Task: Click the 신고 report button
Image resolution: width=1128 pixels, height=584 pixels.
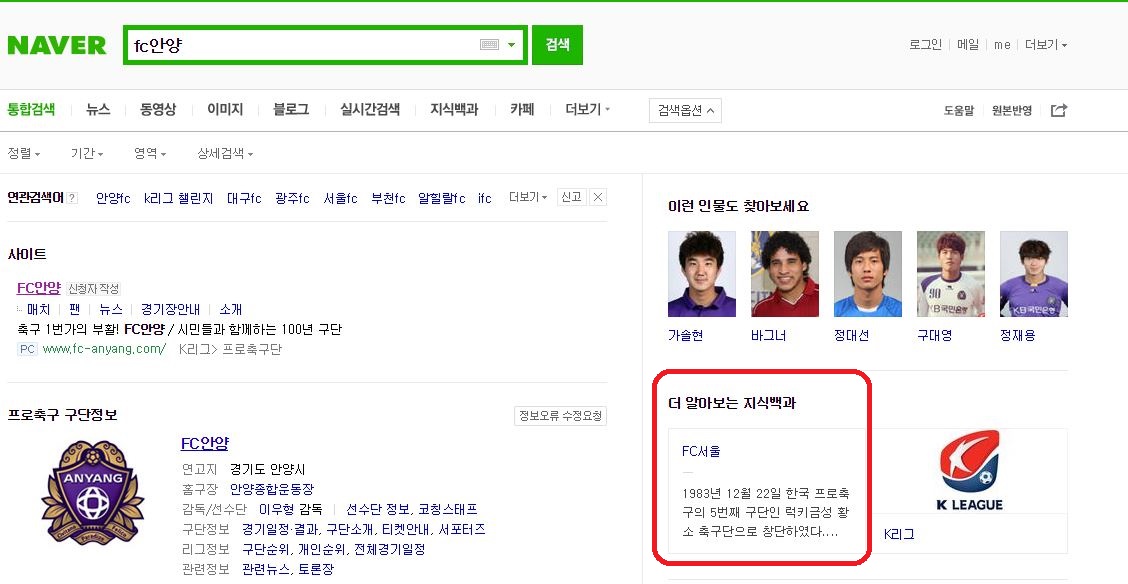Action: [x=572, y=197]
